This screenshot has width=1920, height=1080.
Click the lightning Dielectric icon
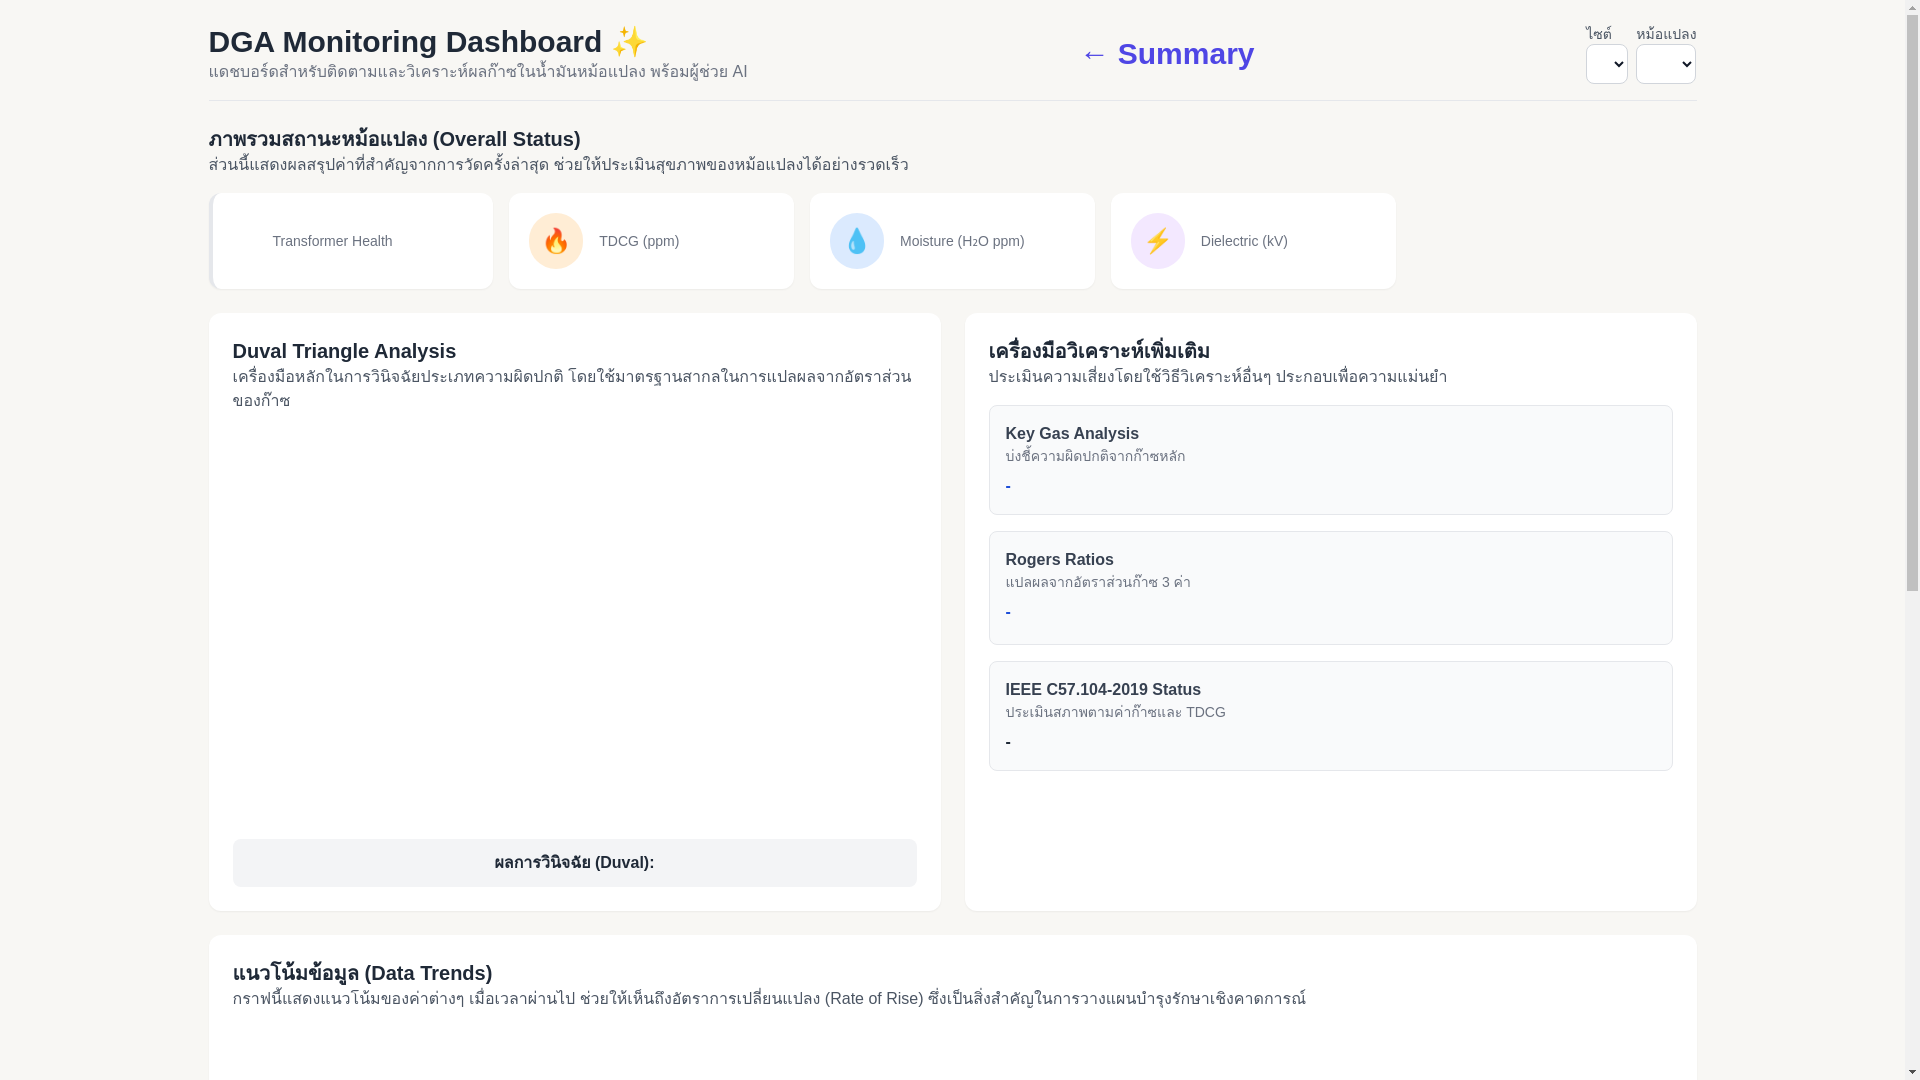(1158, 241)
